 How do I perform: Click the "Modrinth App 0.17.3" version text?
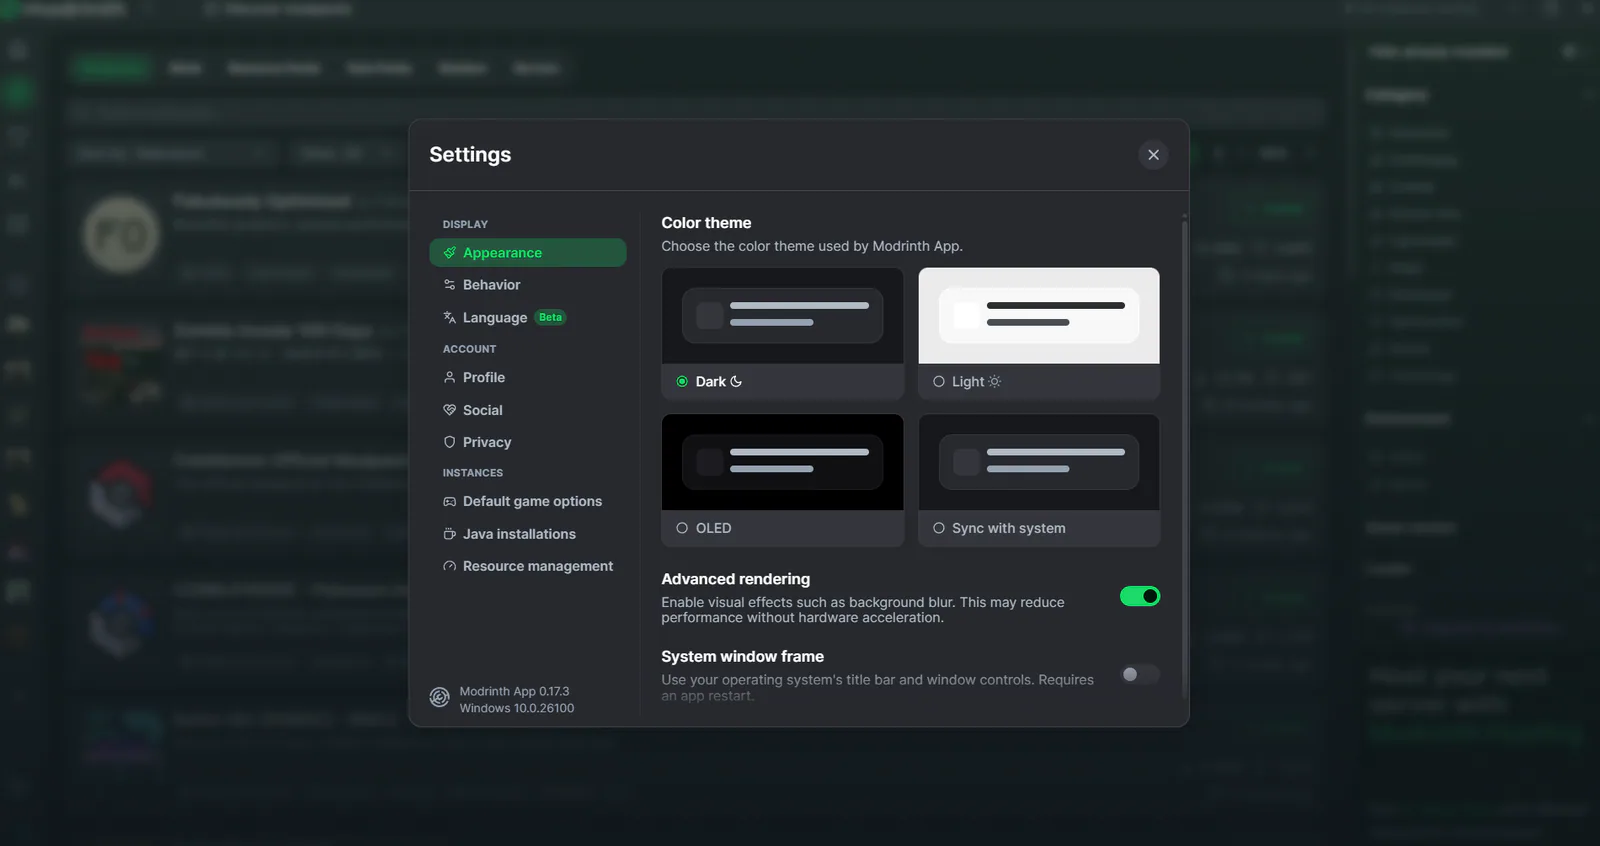tap(514, 691)
